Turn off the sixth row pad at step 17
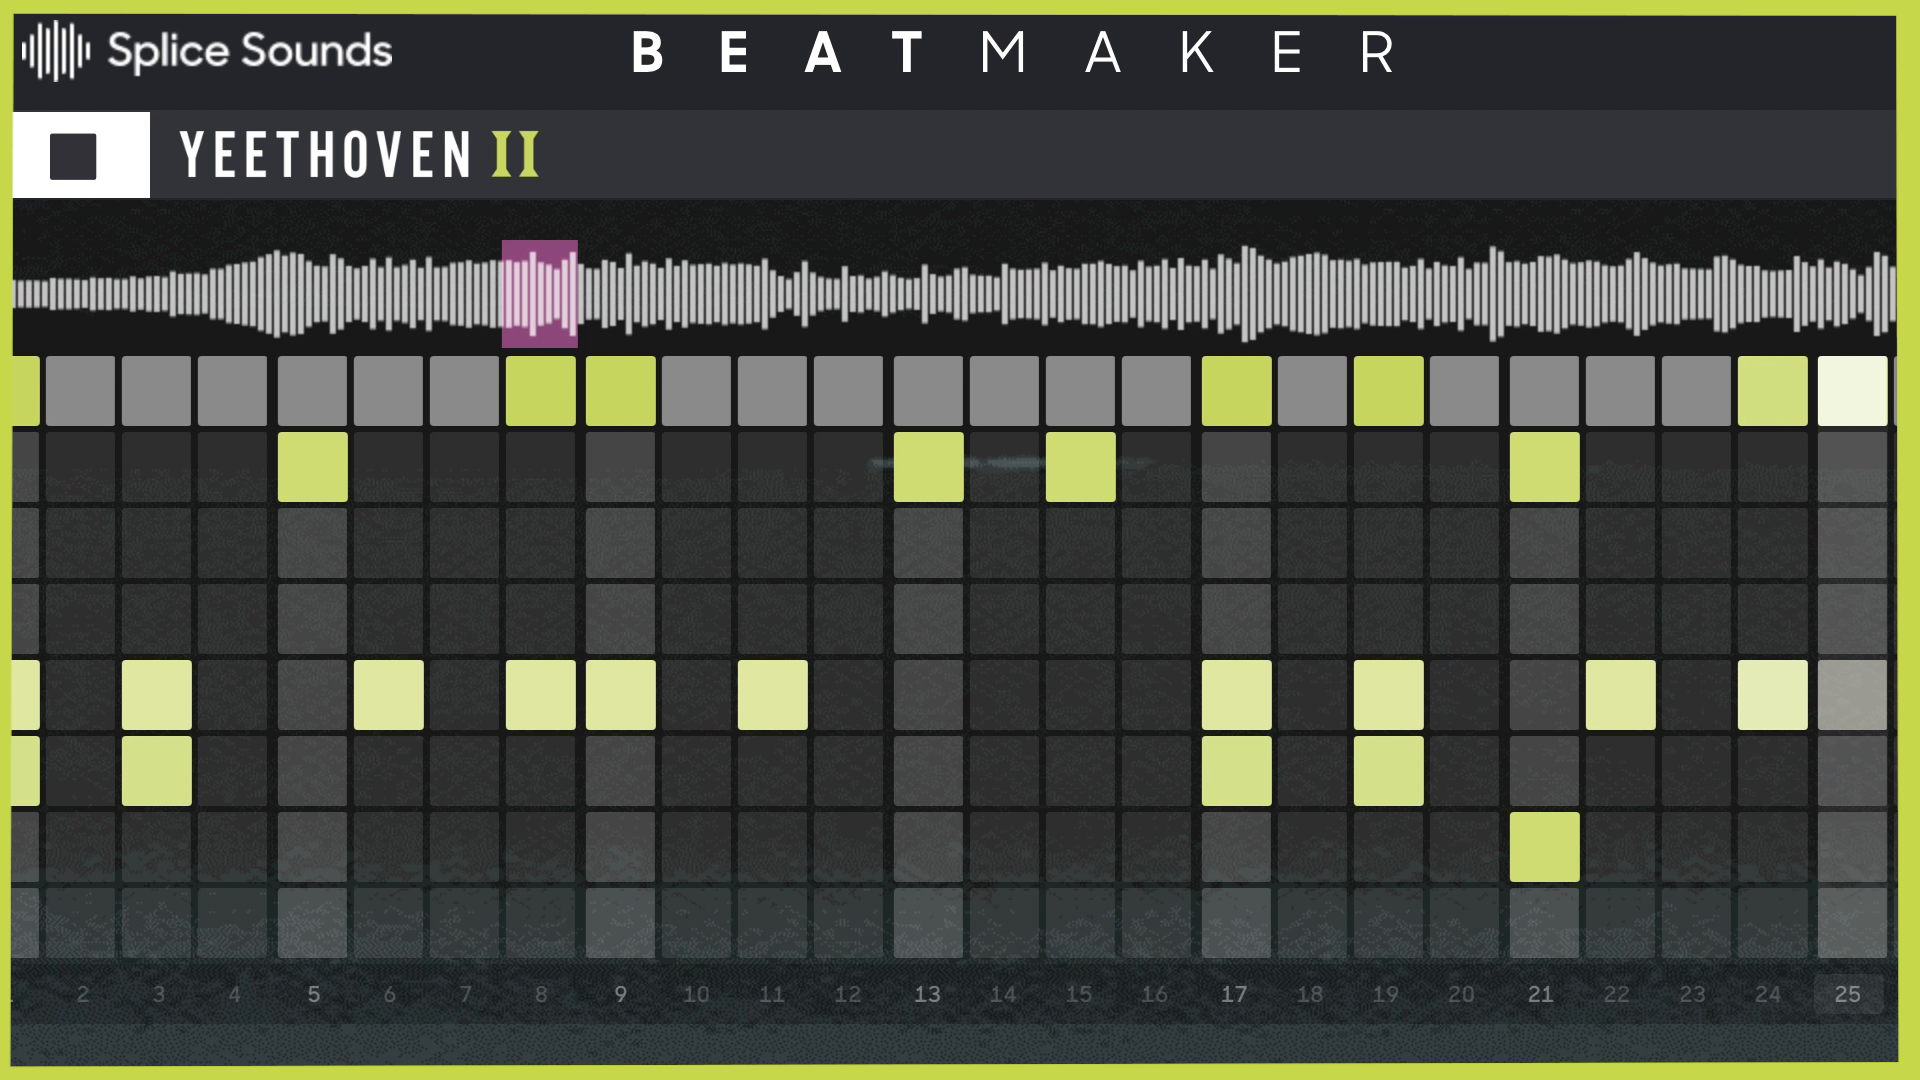This screenshot has width=1920, height=1080. coord(1237,771)
